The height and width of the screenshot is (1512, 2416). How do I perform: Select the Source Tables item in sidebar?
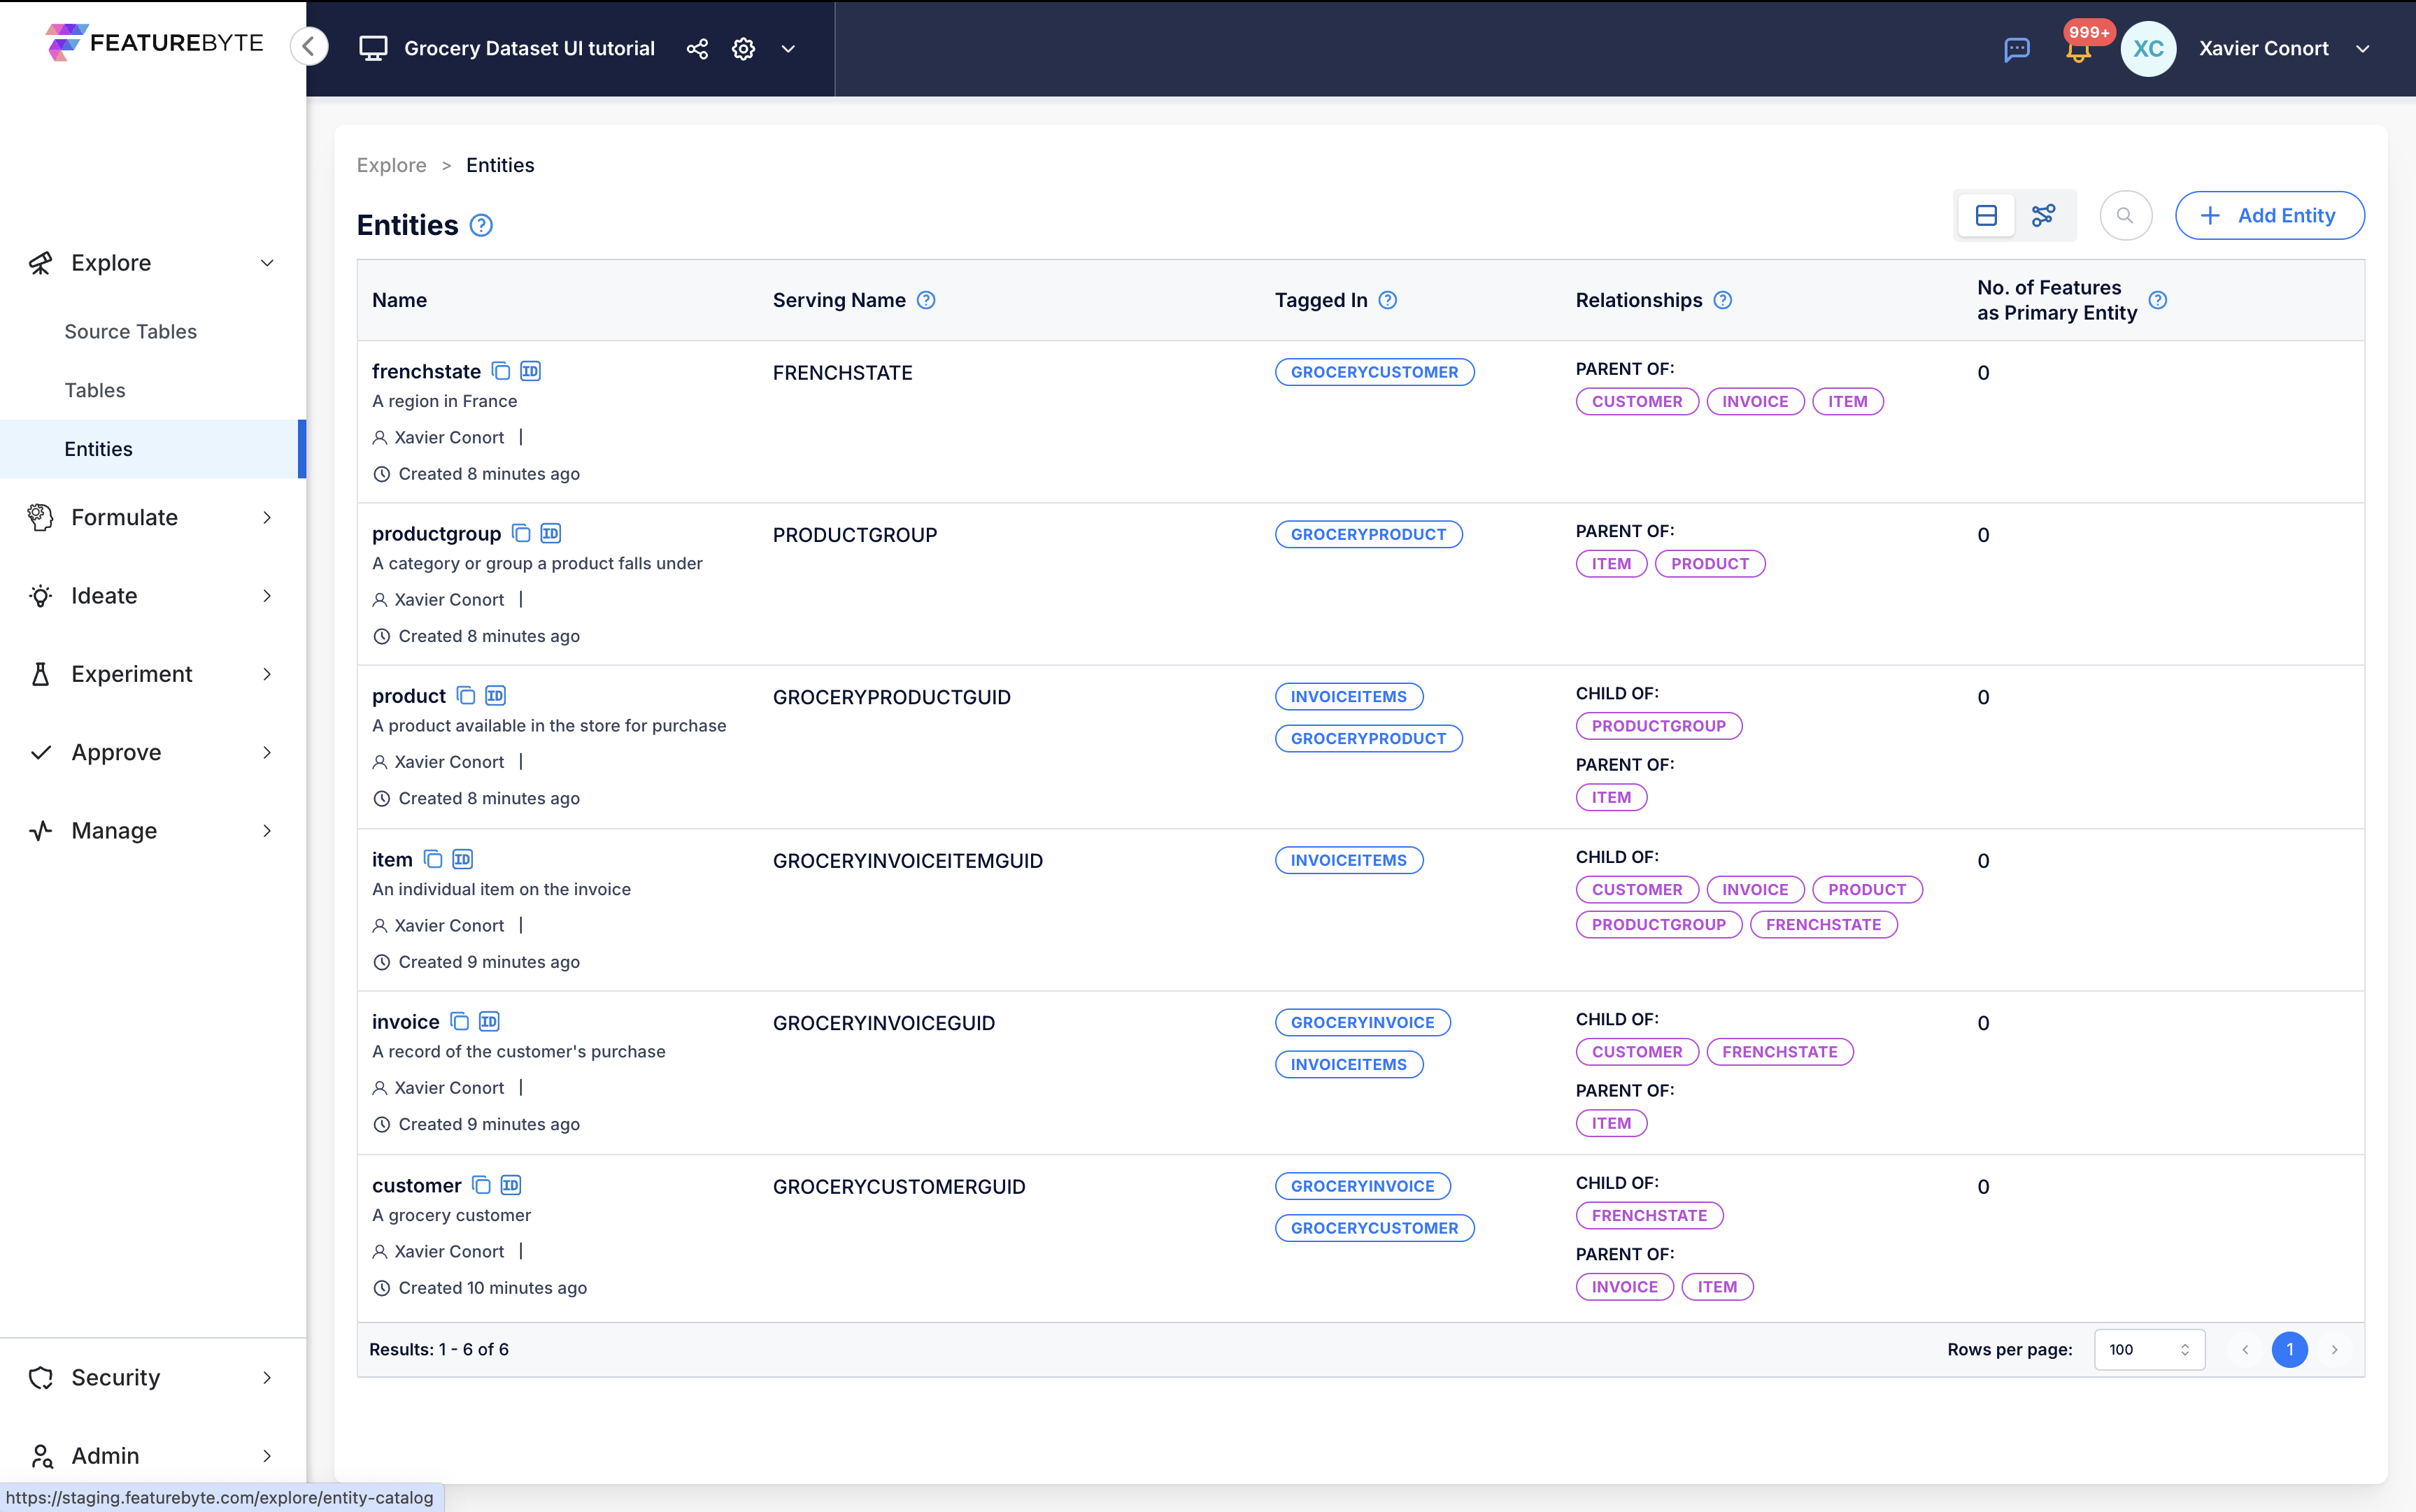tap(131, 331)
